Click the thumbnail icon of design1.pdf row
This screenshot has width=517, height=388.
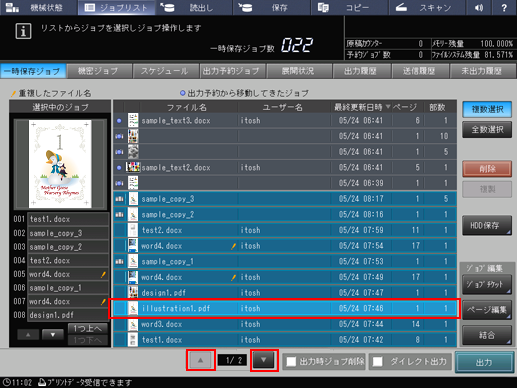[x=133, y=293]
